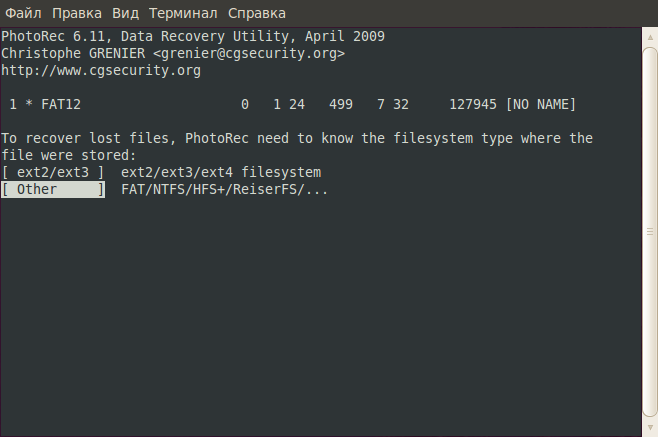Click the ext2/ext3/ext4 filesystem description text
Image resolution: width=658 pixels, height=437 pixels.
click(221, 173)
